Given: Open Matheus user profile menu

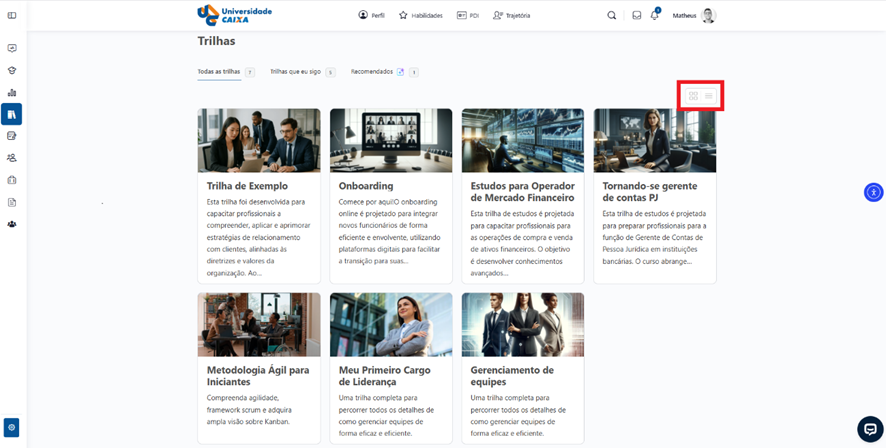Looking at the screenshot, I should click(x=694, y=16).
